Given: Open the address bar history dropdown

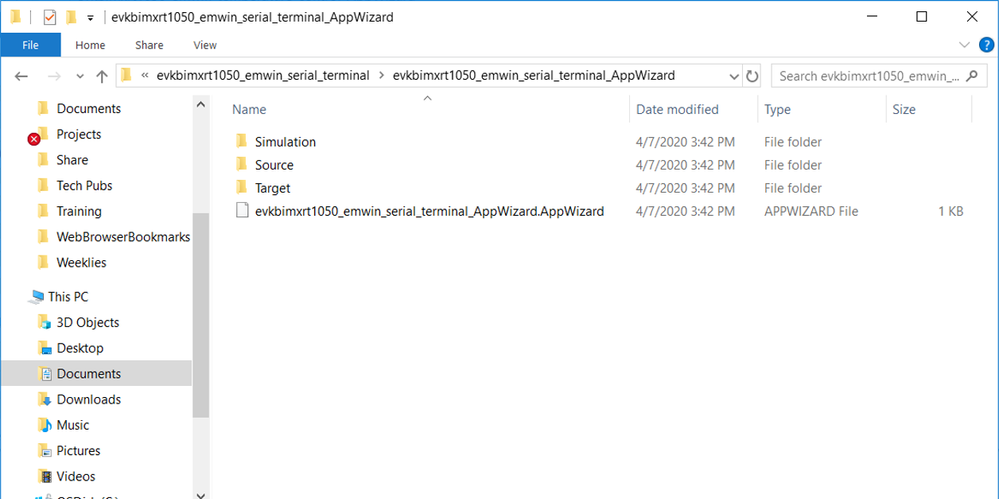Looking at the screenshot, I should [734, 76].
